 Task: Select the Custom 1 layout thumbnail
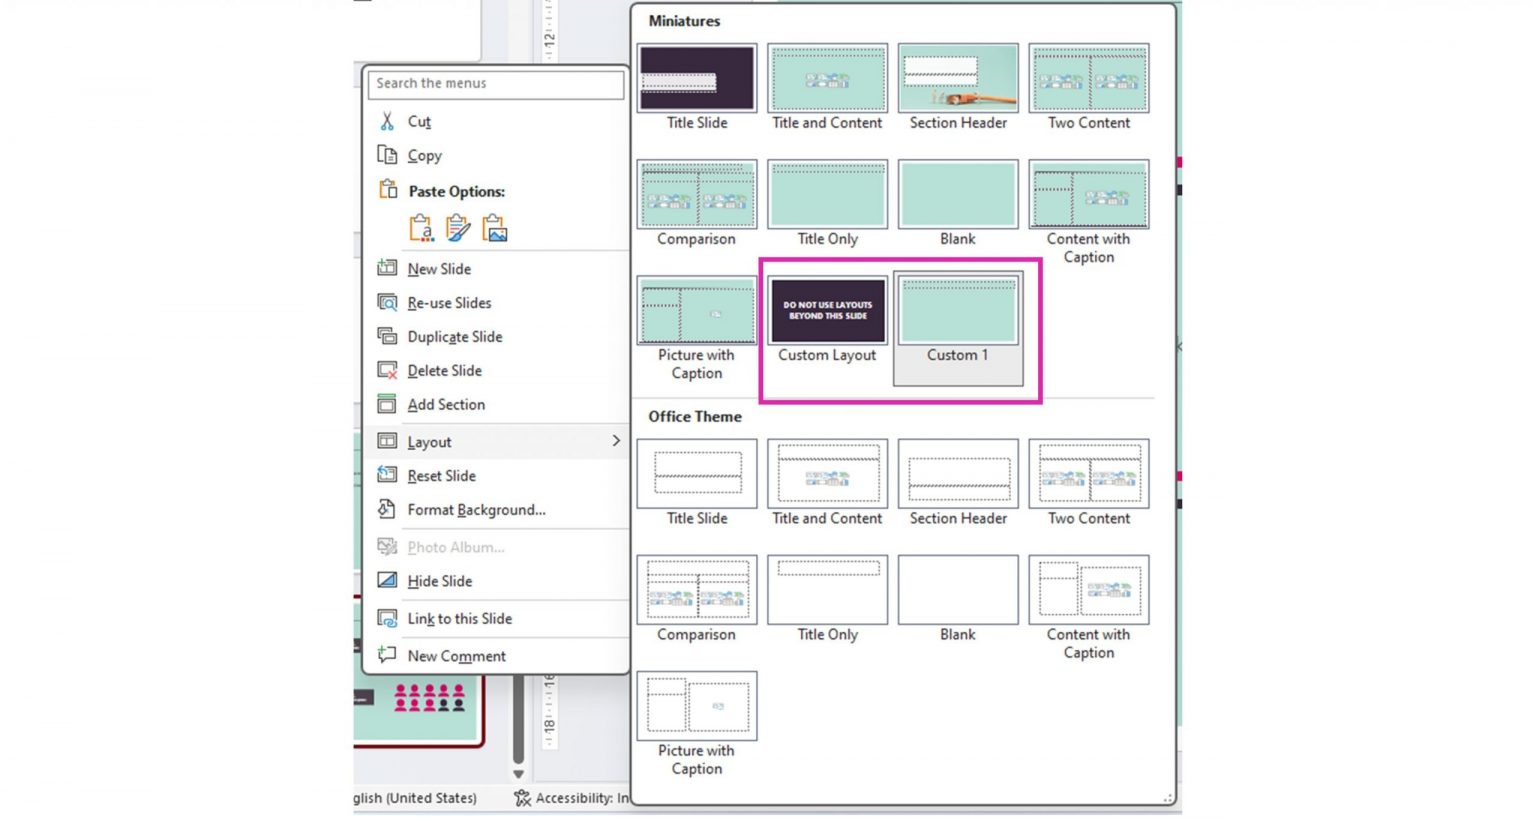957,310
